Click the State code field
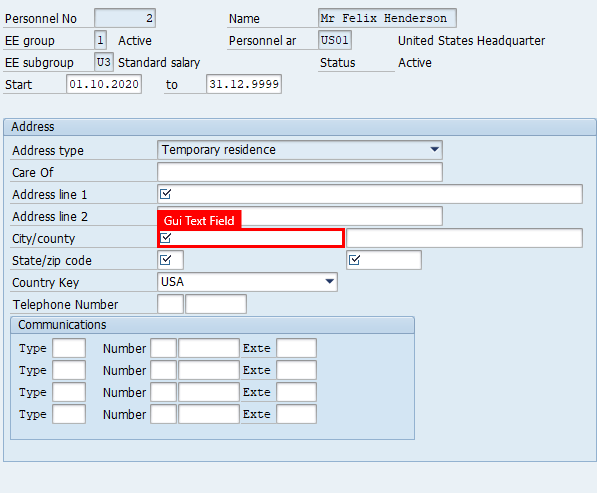This screenshot has height=493, width=597. (170, 260)
